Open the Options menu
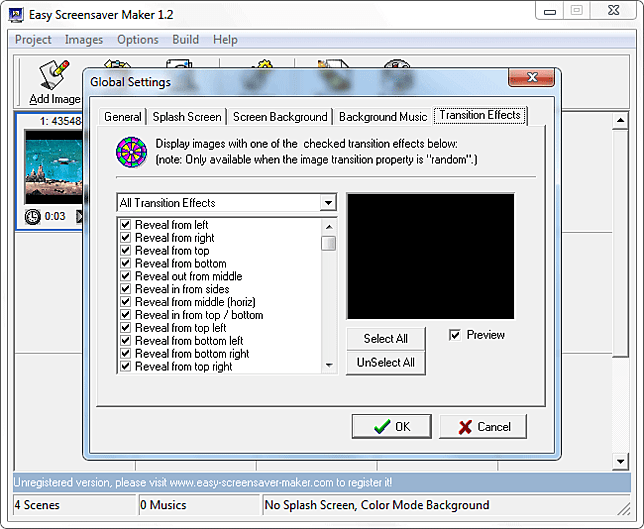Image resolution: width=644 pixels, height=529 pixels. click(x=138, y=40)
